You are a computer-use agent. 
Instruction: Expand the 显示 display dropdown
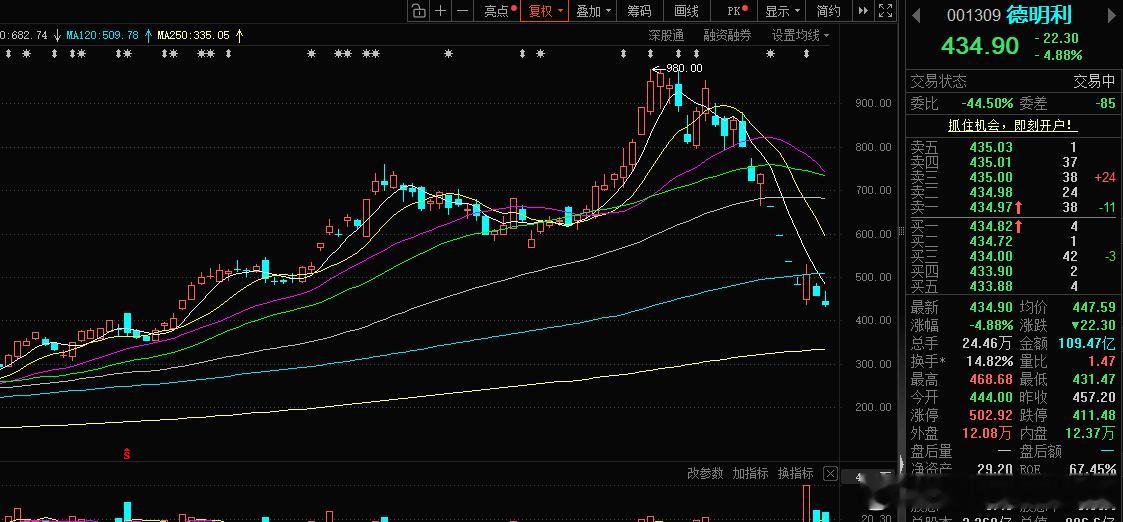[x=782, y=11]
